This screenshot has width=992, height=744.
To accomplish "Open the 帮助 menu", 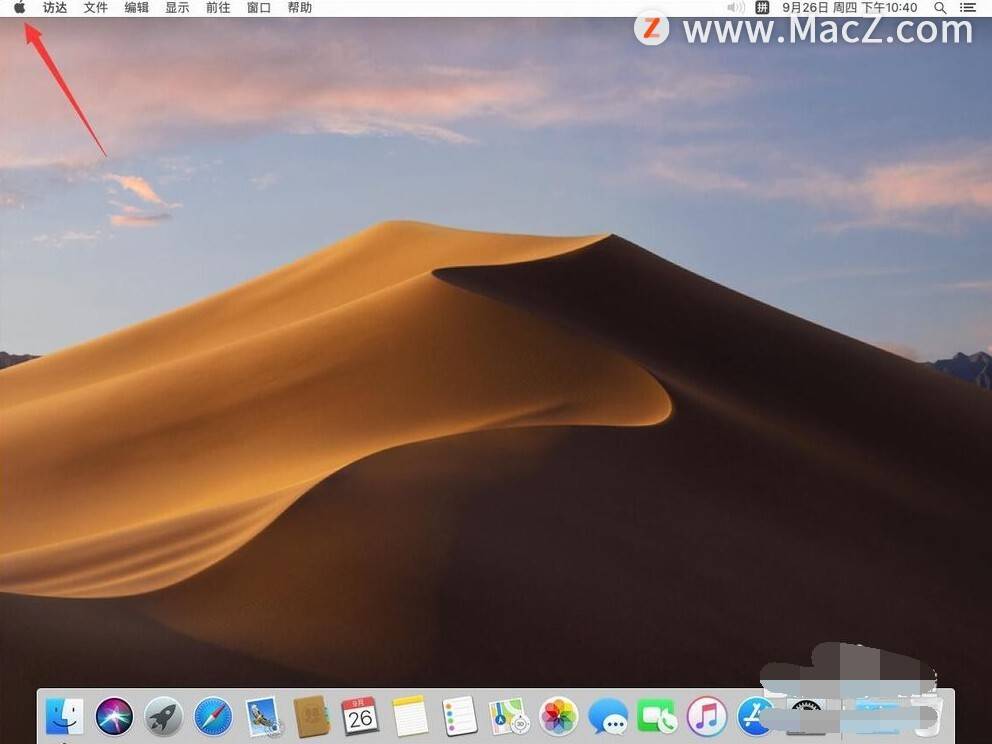I will tap(299, 8).
